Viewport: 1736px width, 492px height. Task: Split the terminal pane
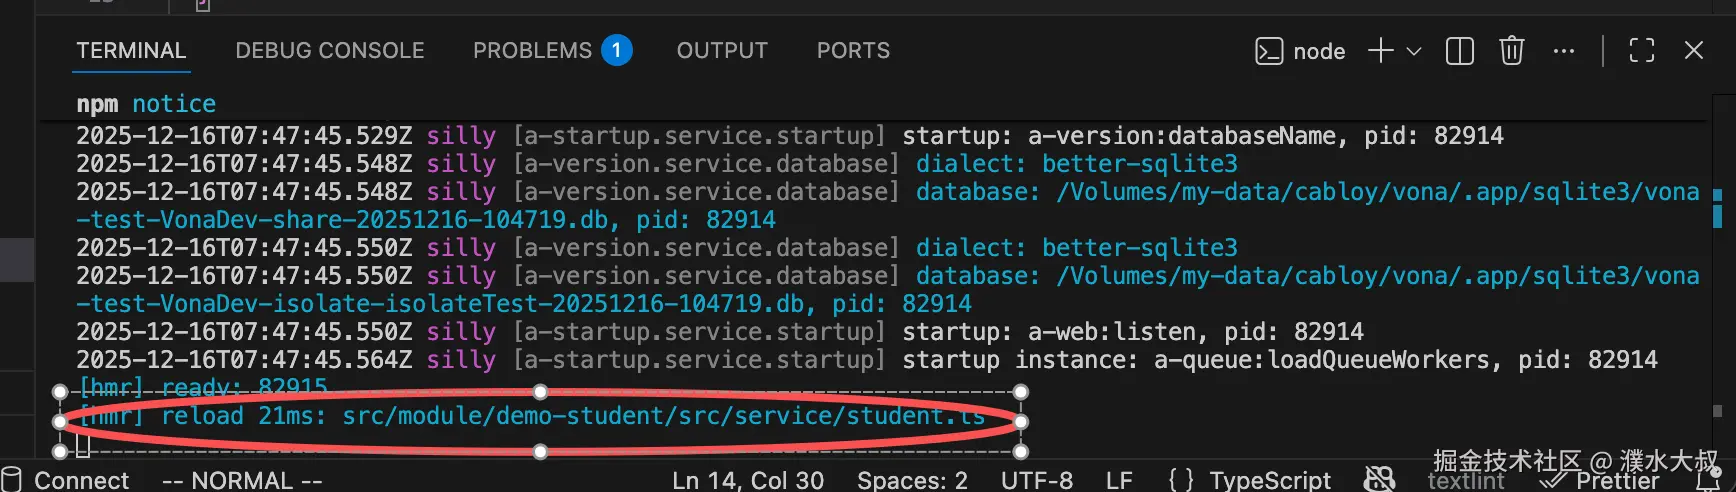pos(1459,51)
